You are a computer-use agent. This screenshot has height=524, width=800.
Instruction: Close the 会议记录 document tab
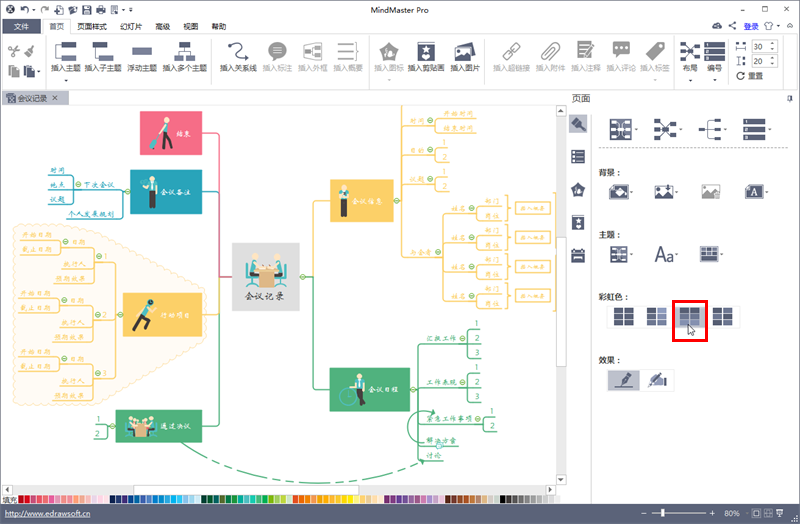[x=55, y=98]
